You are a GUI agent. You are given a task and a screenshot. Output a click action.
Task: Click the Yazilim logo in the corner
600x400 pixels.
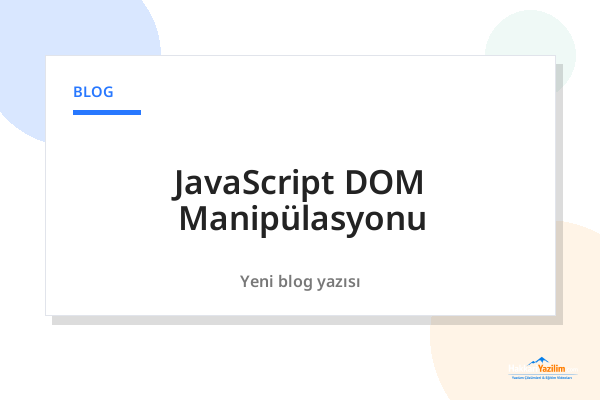(x=543, y=368)
